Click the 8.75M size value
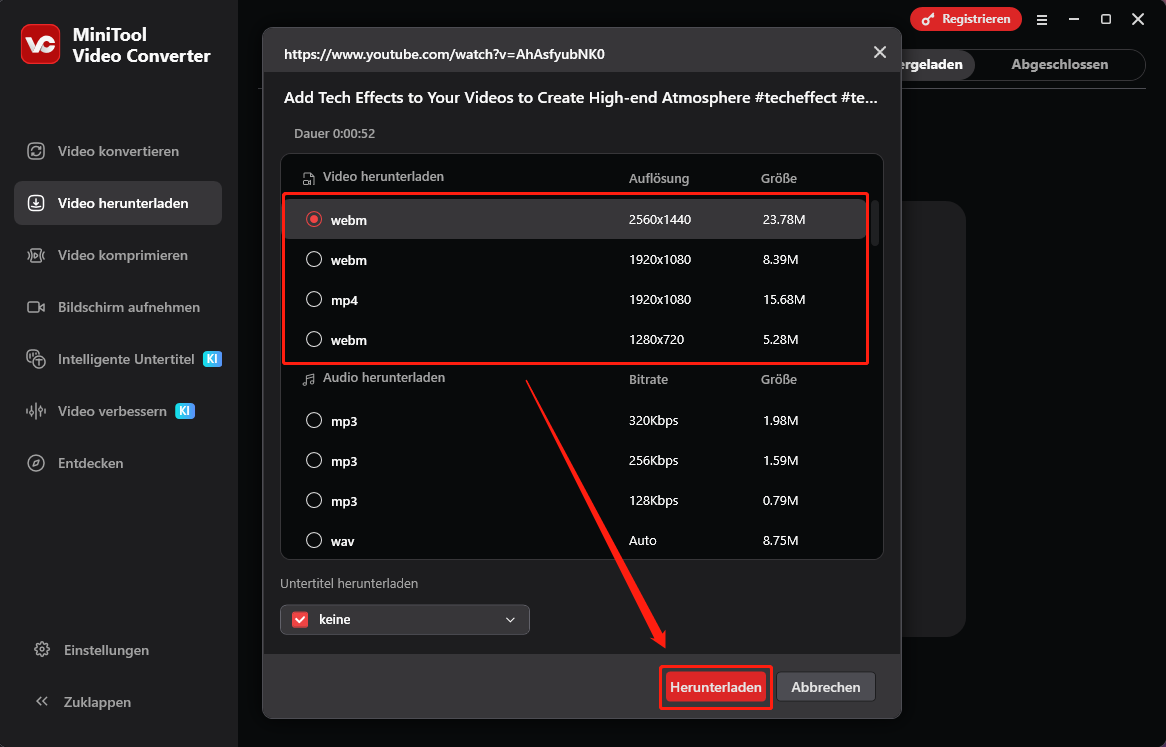 780,540
